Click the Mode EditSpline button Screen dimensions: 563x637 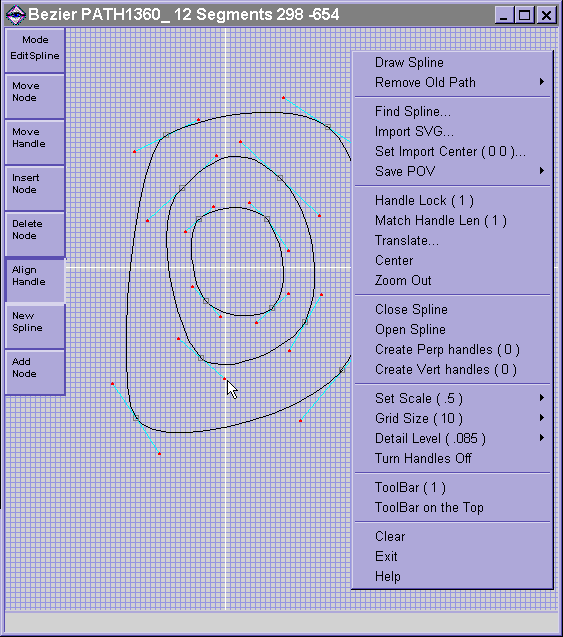tap(35, 50)
